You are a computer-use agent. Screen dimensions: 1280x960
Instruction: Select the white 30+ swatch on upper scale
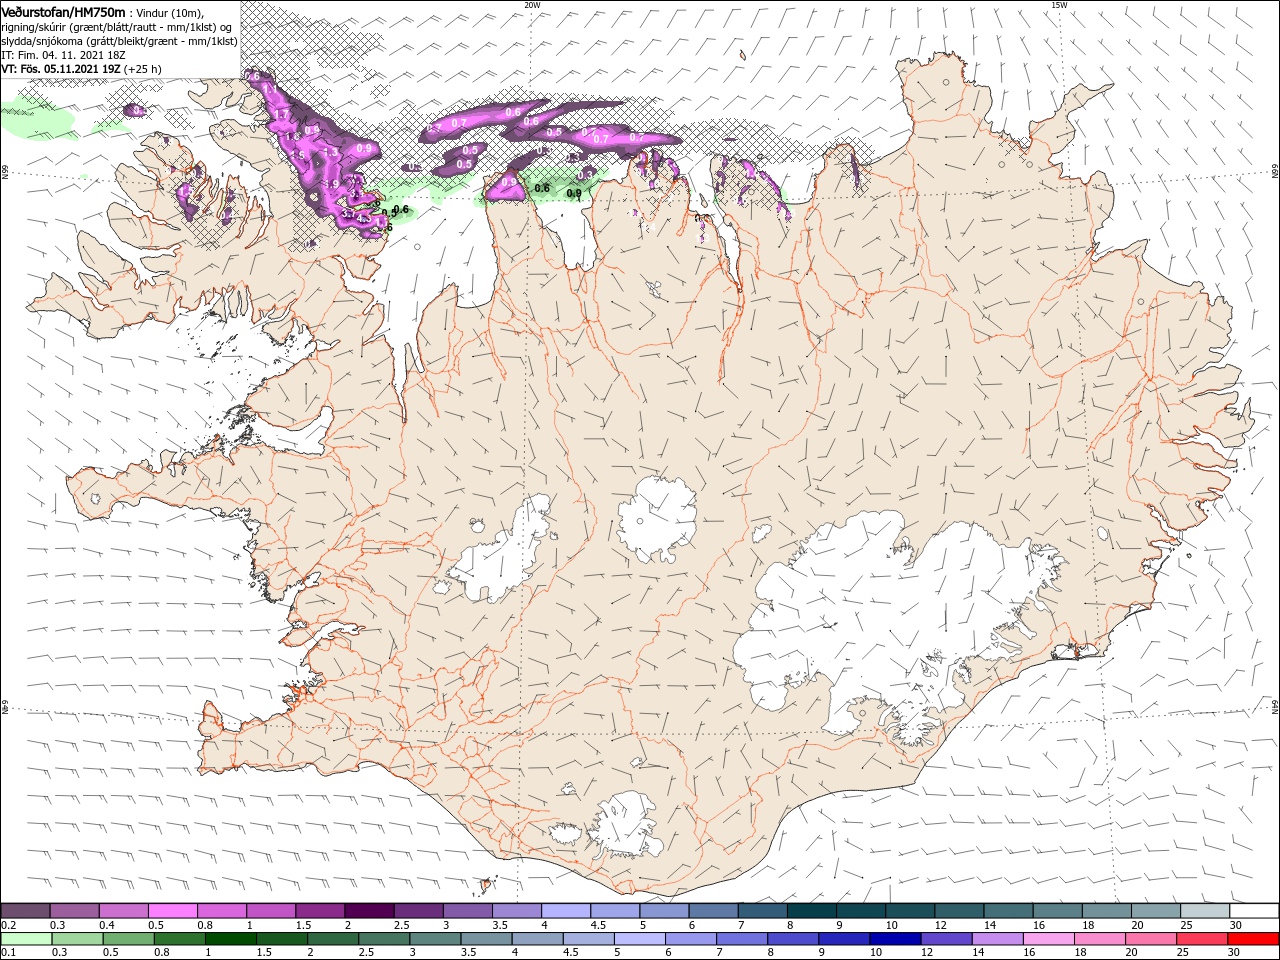pos(1255,910)
